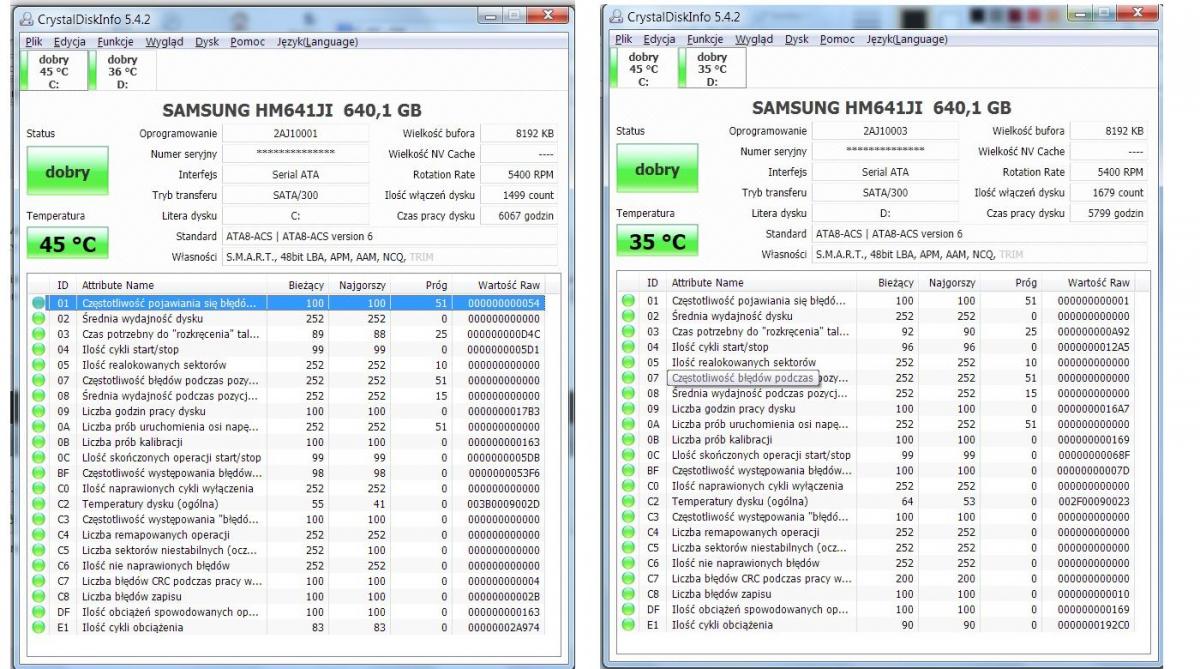Click the CrystalDiskInfo app icon in left window title bar
Screen dimensions: 1200x669
click(x=25, y=19)
